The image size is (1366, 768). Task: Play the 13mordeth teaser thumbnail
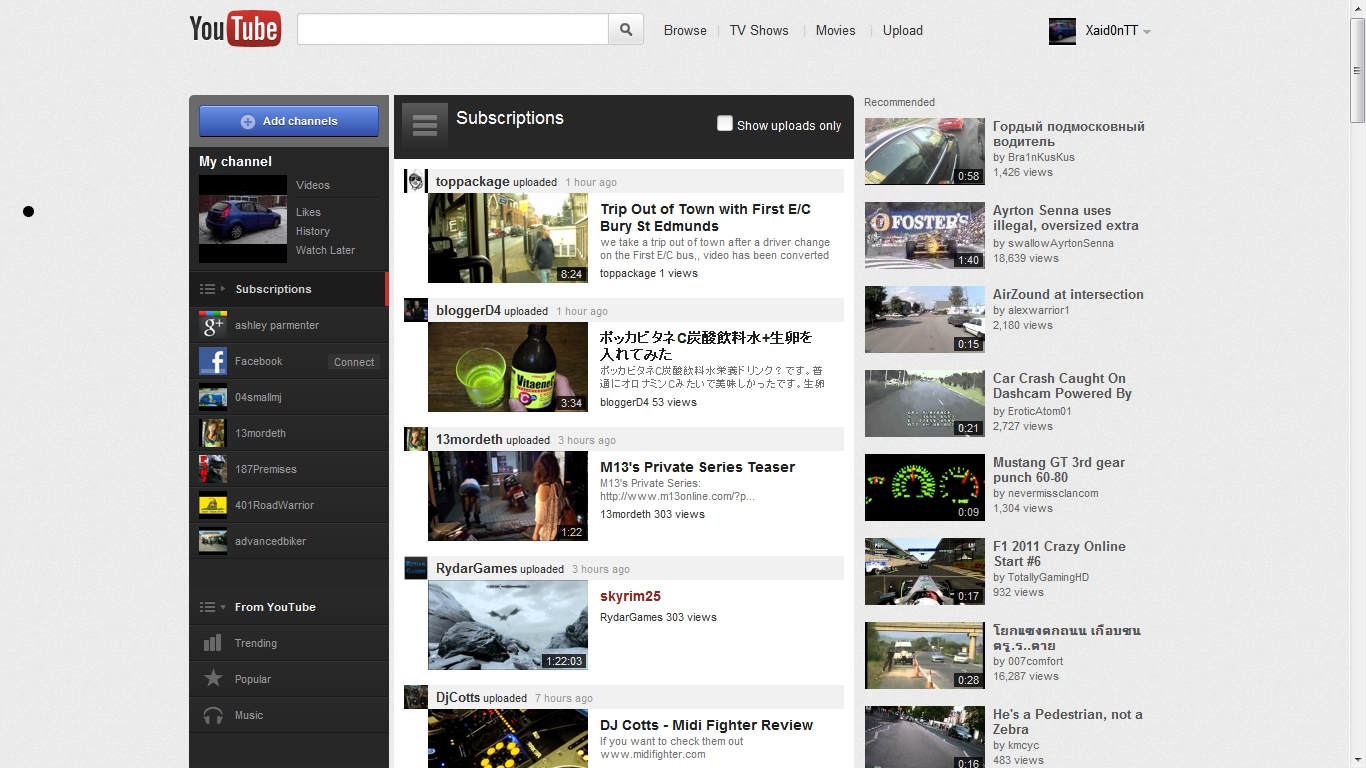coord(508,496)
